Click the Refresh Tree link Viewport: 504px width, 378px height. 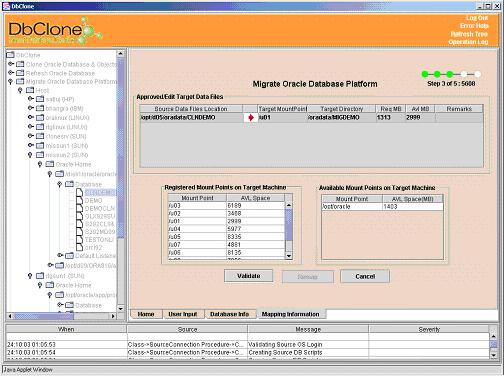pyautogui.click(x=469, y=34)
